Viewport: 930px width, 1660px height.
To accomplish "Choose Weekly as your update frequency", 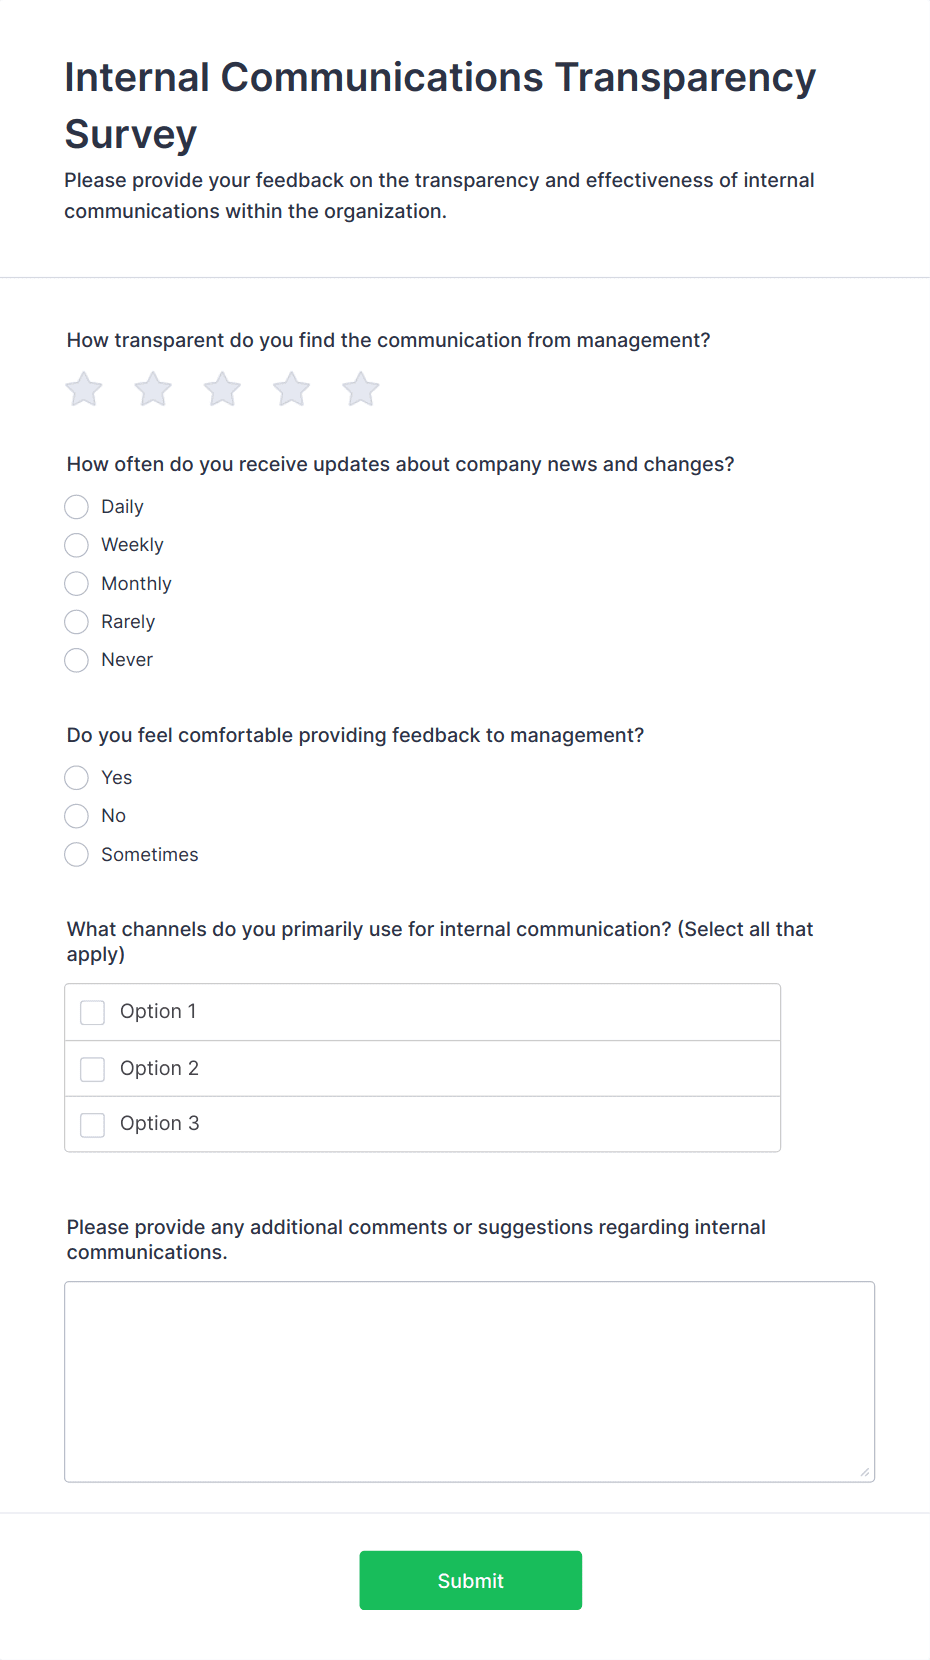I will 76,545.
